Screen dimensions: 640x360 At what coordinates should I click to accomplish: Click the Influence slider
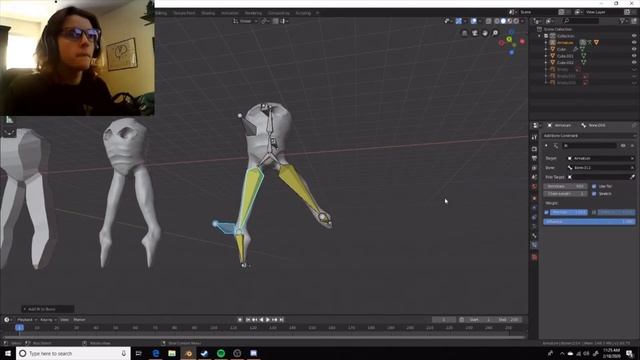[x=589, y=222]
